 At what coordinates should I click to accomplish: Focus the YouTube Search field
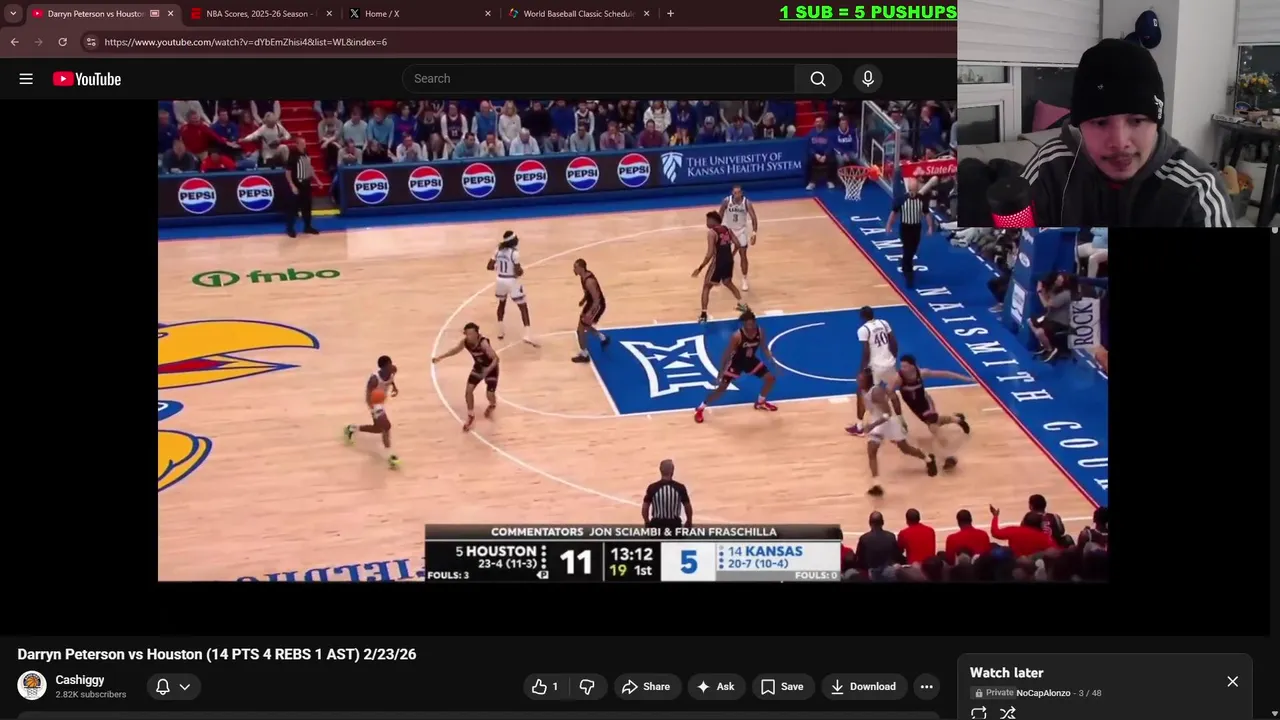[x=599, y=79]
